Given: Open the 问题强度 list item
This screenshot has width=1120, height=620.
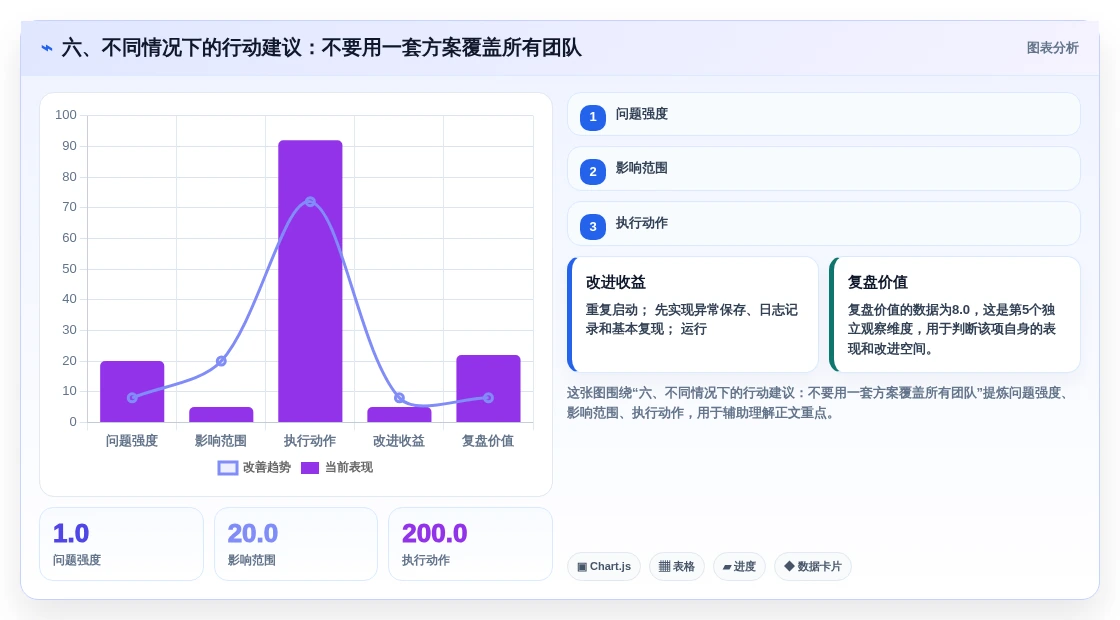Looking at the screenshot, I should (824, 114).
